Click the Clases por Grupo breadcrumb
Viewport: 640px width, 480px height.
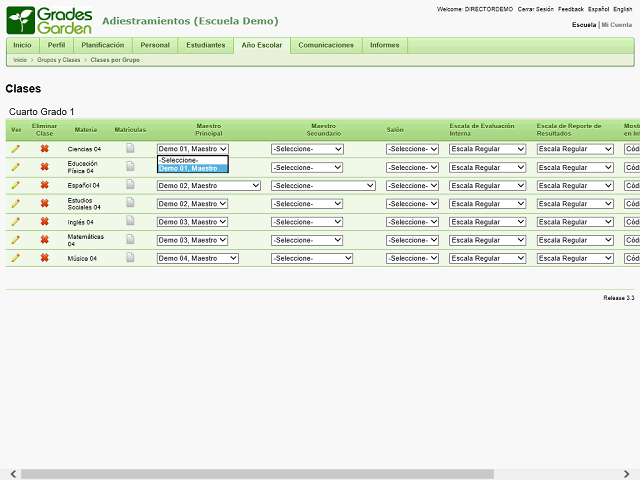point(115,60)
